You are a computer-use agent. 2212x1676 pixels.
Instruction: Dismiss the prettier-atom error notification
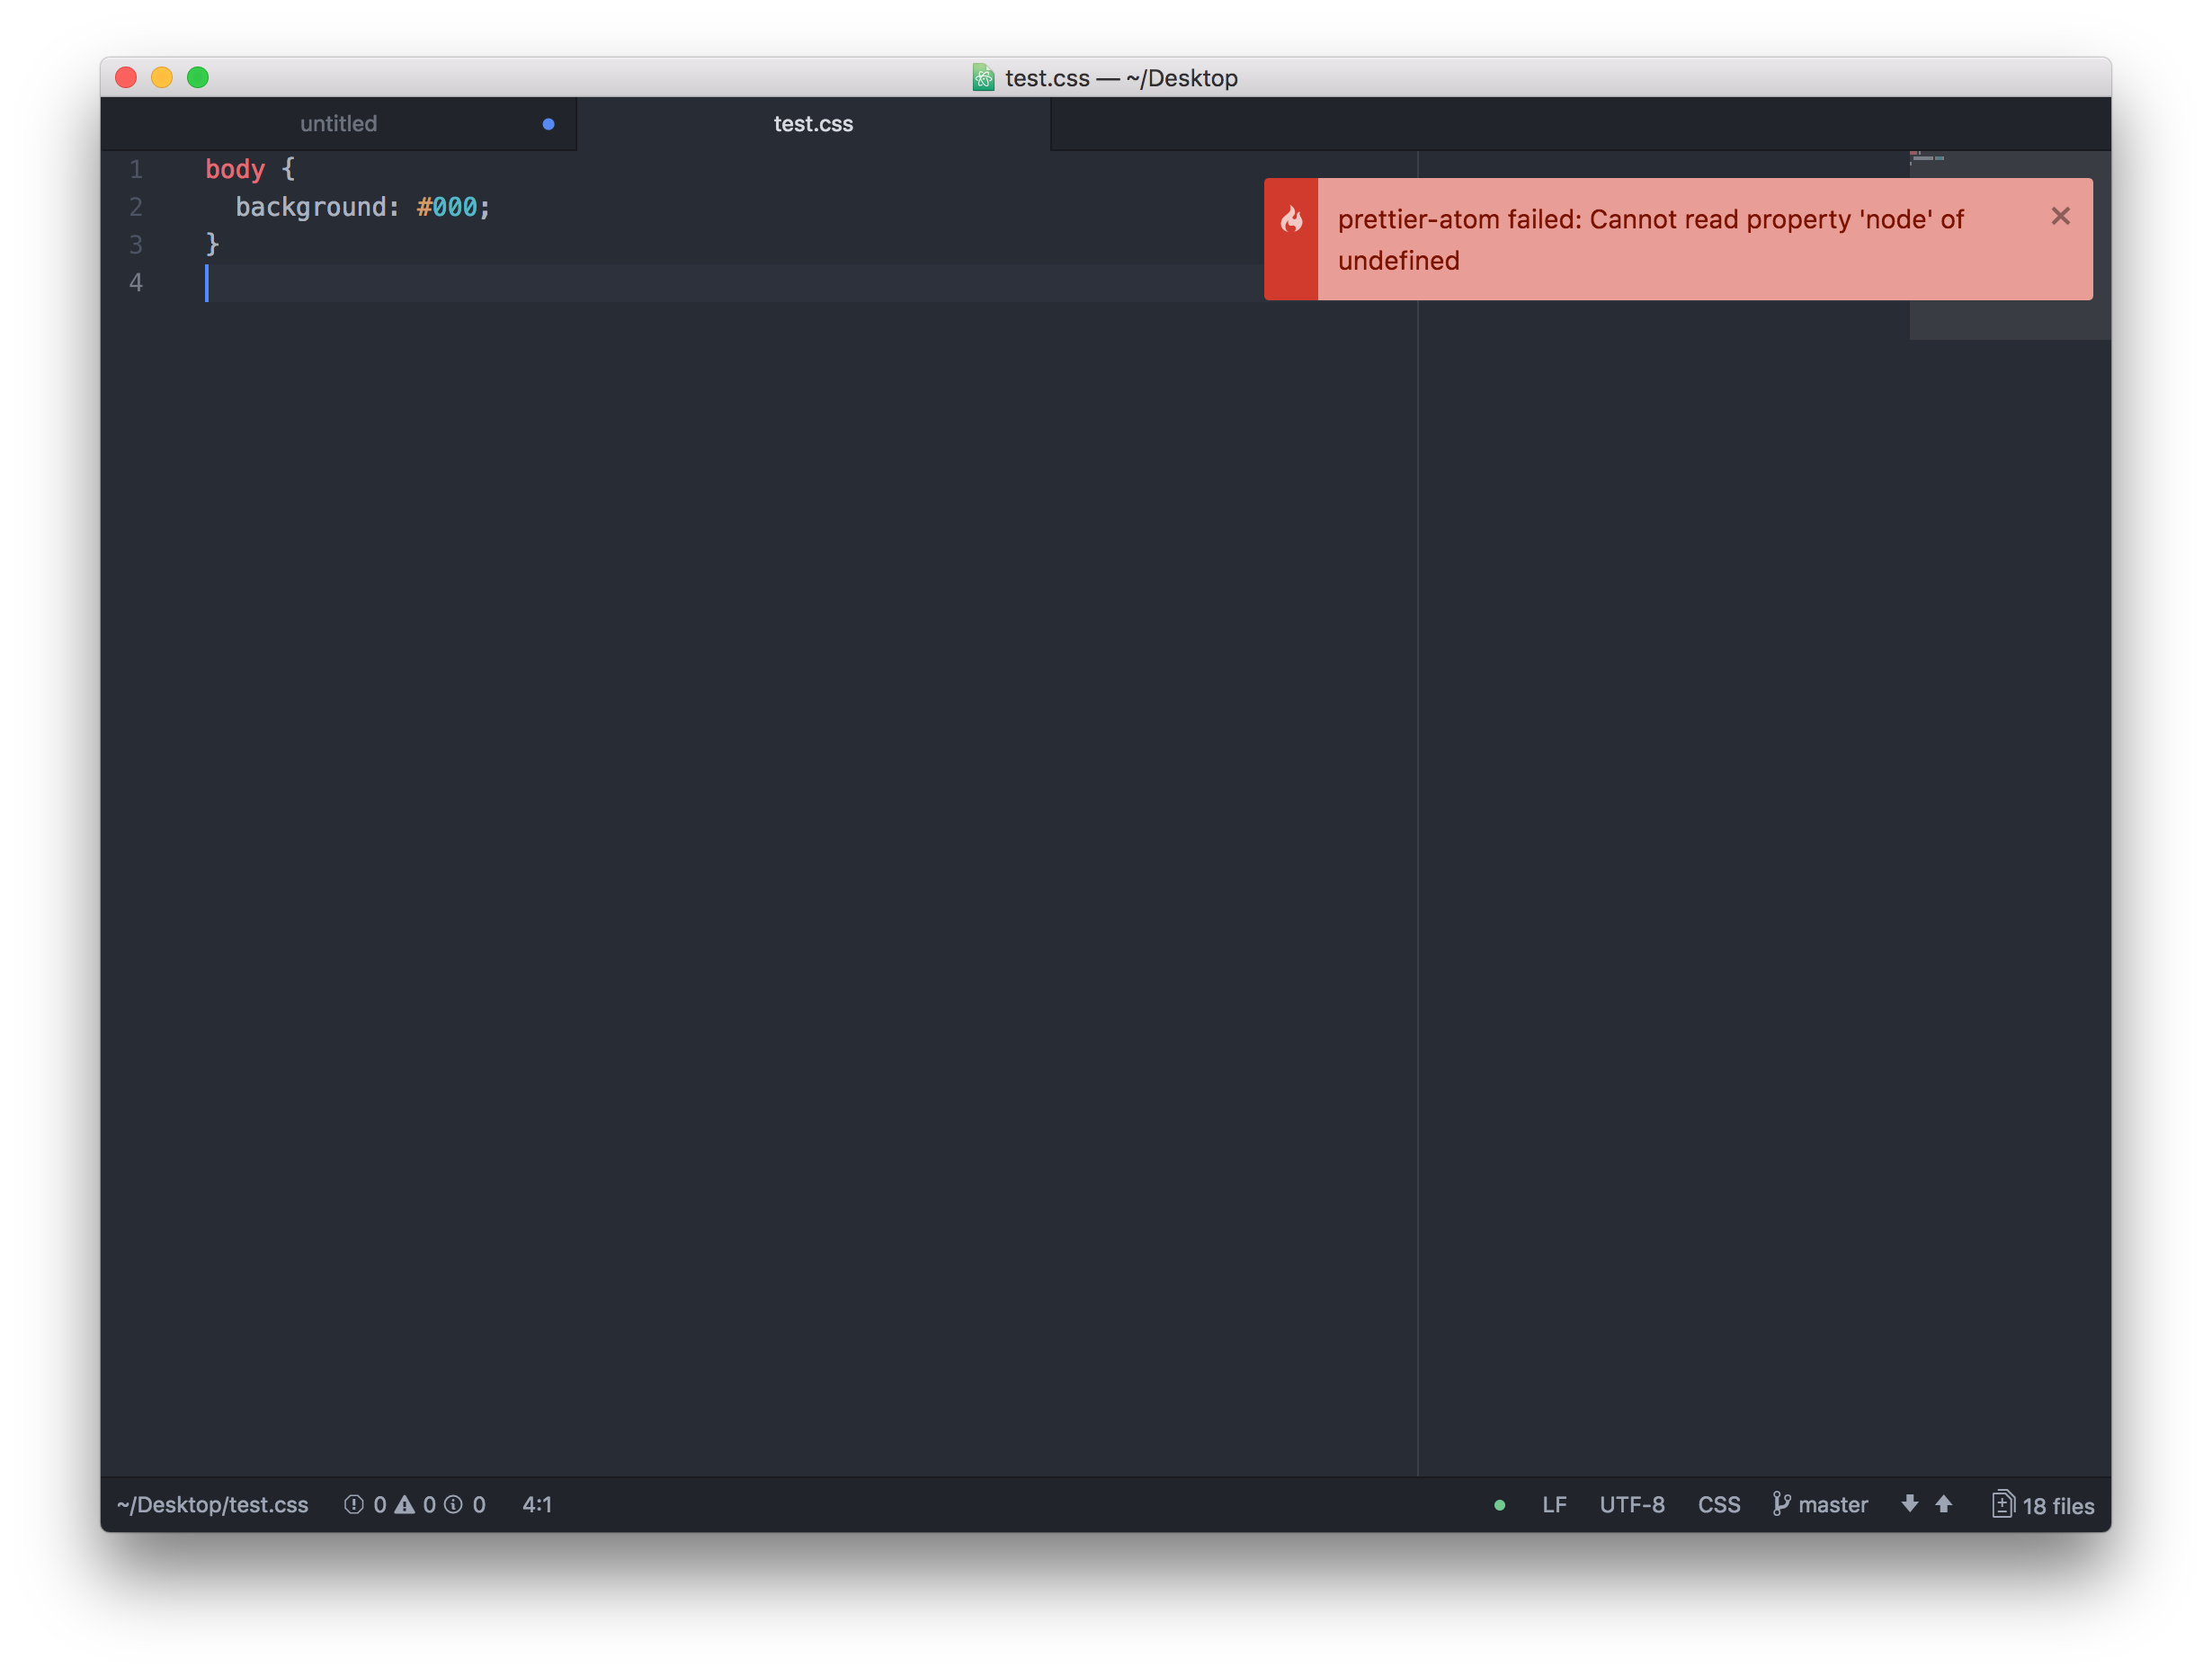(2060, 216)
